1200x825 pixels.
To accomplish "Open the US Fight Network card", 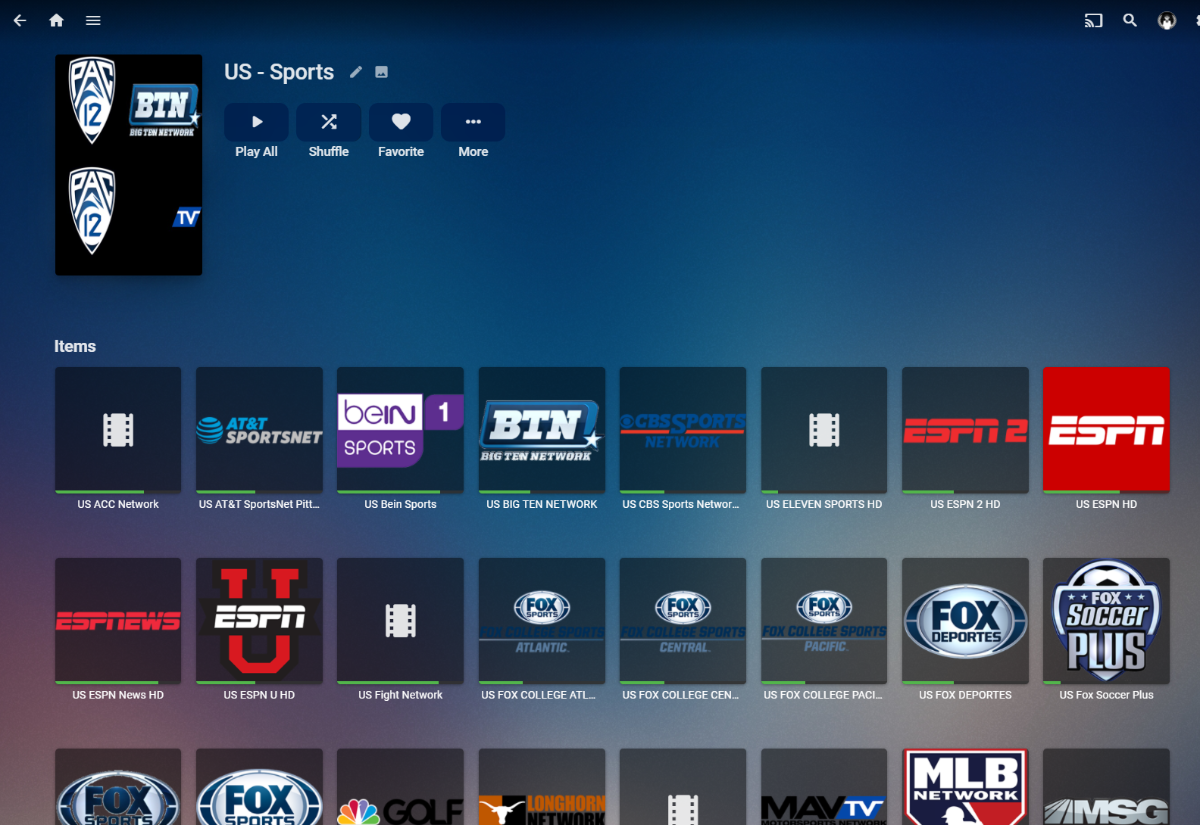I will point(401,621).
